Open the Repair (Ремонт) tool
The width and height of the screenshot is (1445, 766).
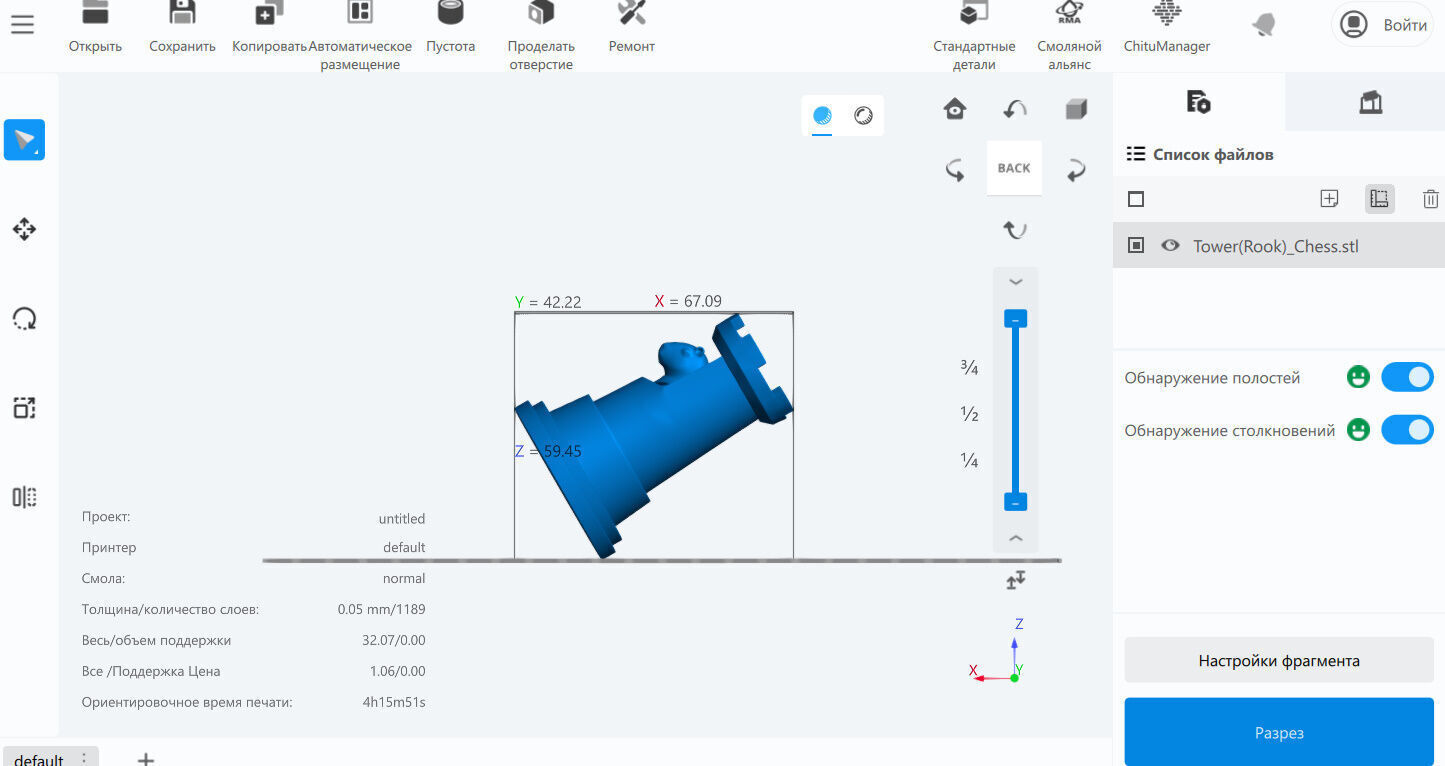(x=632, y=28)
